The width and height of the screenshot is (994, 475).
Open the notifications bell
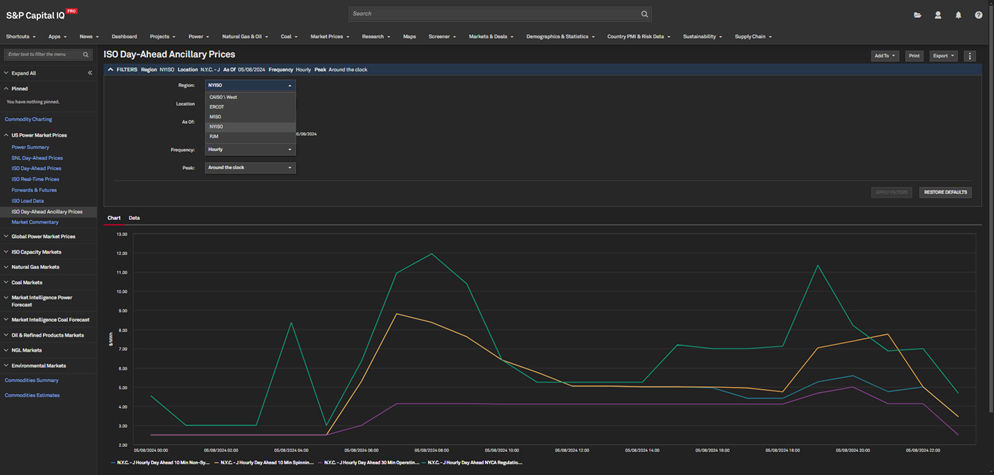click(x=958, y=15)
